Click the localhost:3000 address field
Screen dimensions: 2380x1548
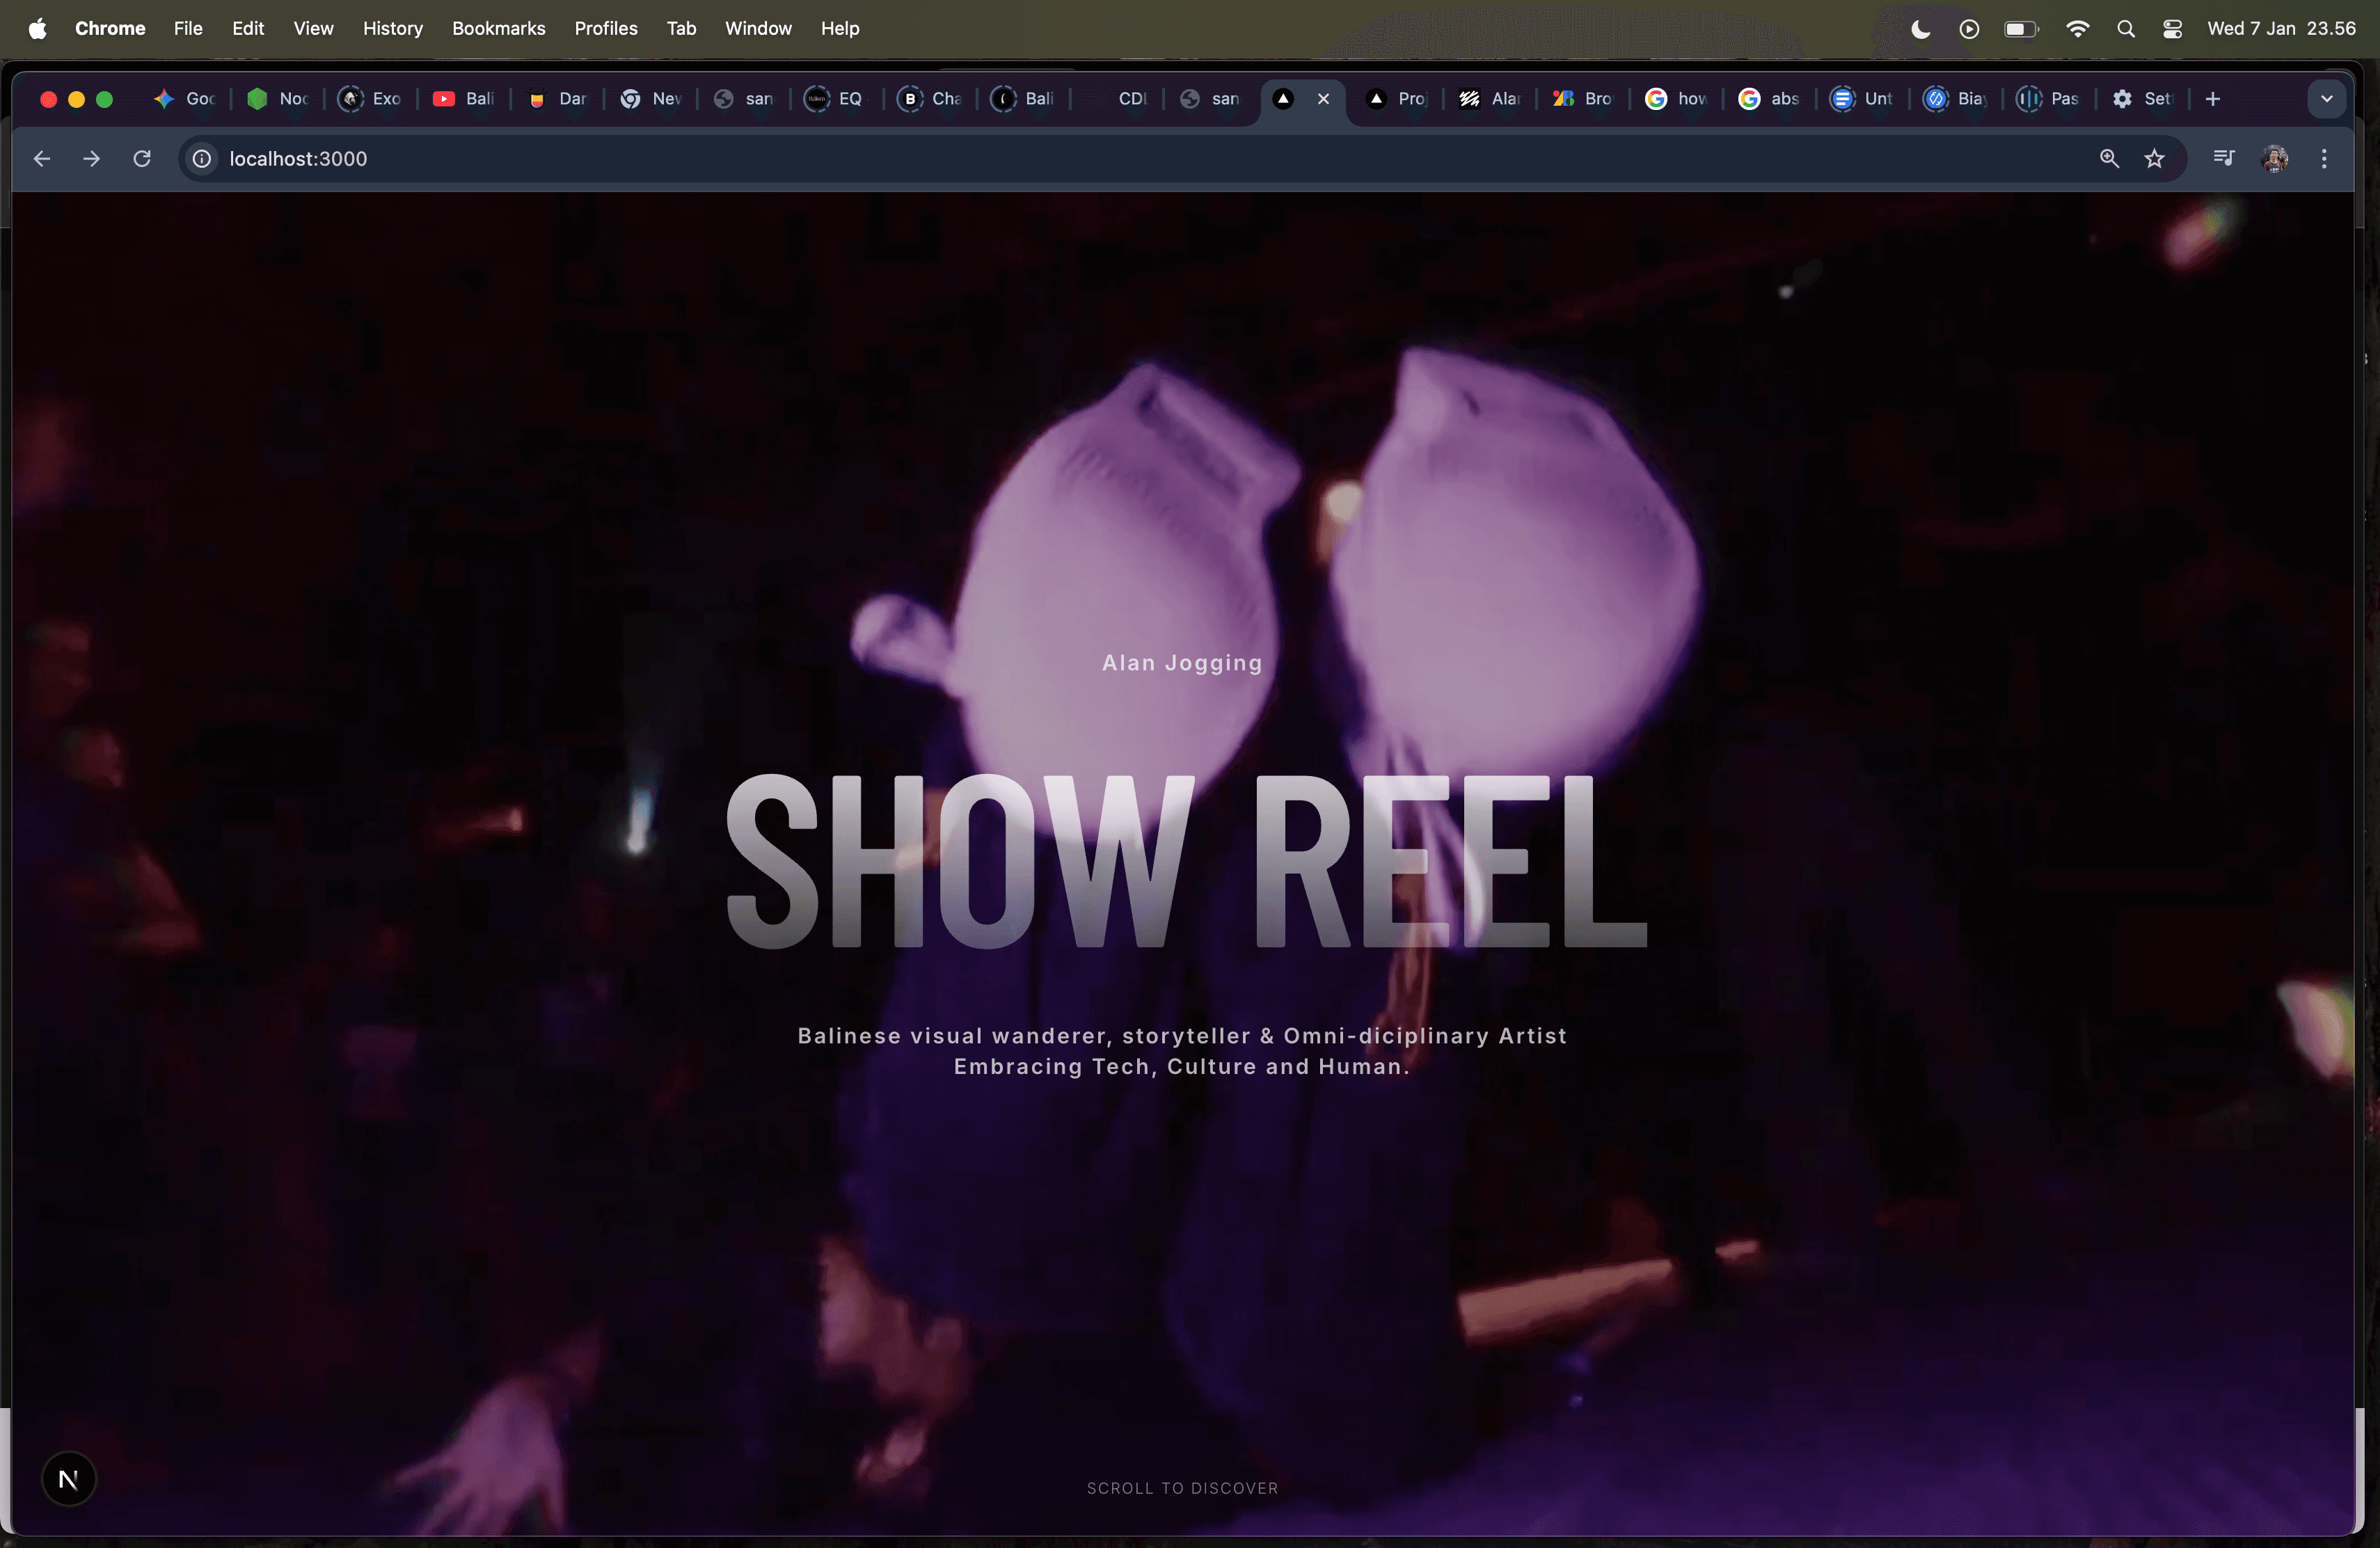[x=298, y=158]
